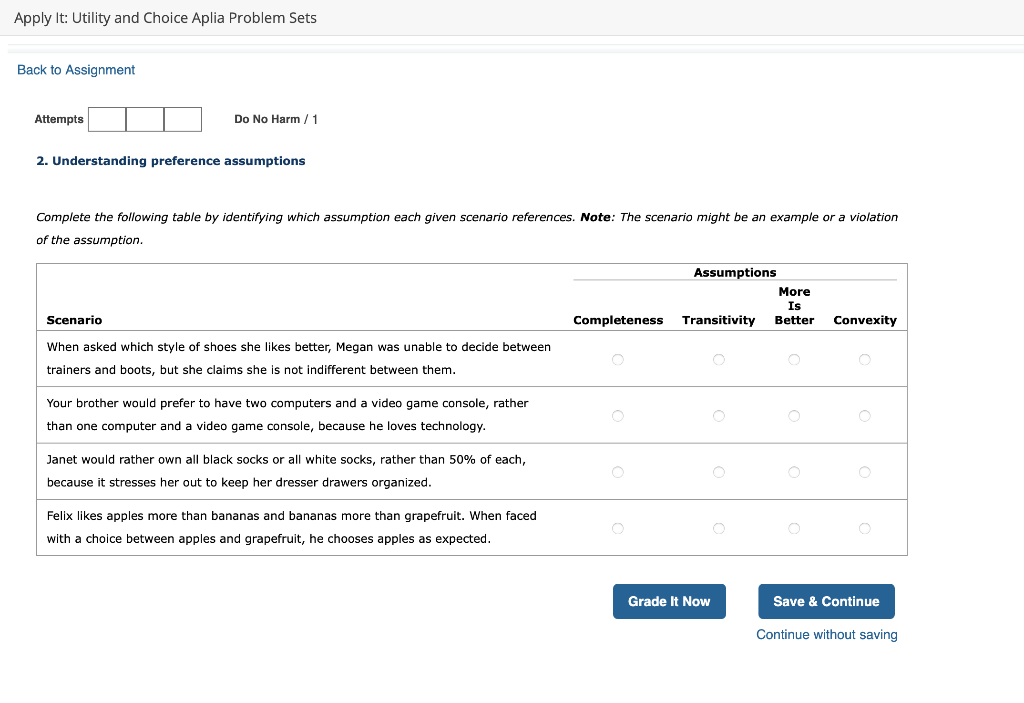Image resolution: width=1024 pixels, height=703 pixels.
Task: Choose Completeness for the Felix scenario
Action: [618, 528]
